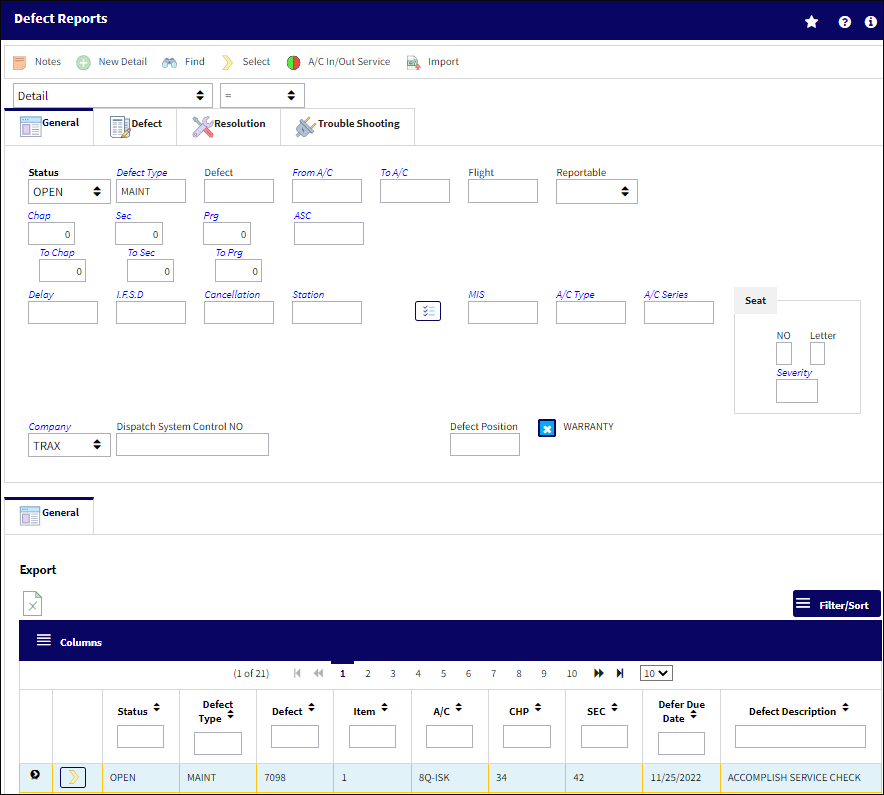
Task: Click Dispatch System Control NO field
Action: click(192, 444)
